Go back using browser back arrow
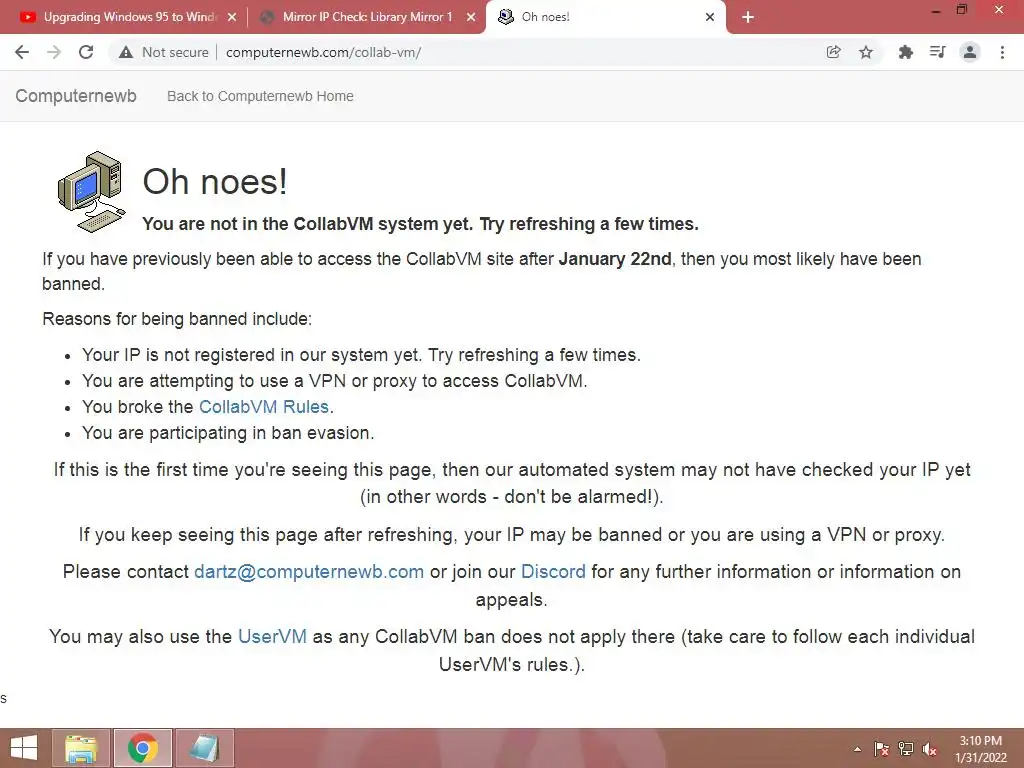 coord(22,52)
